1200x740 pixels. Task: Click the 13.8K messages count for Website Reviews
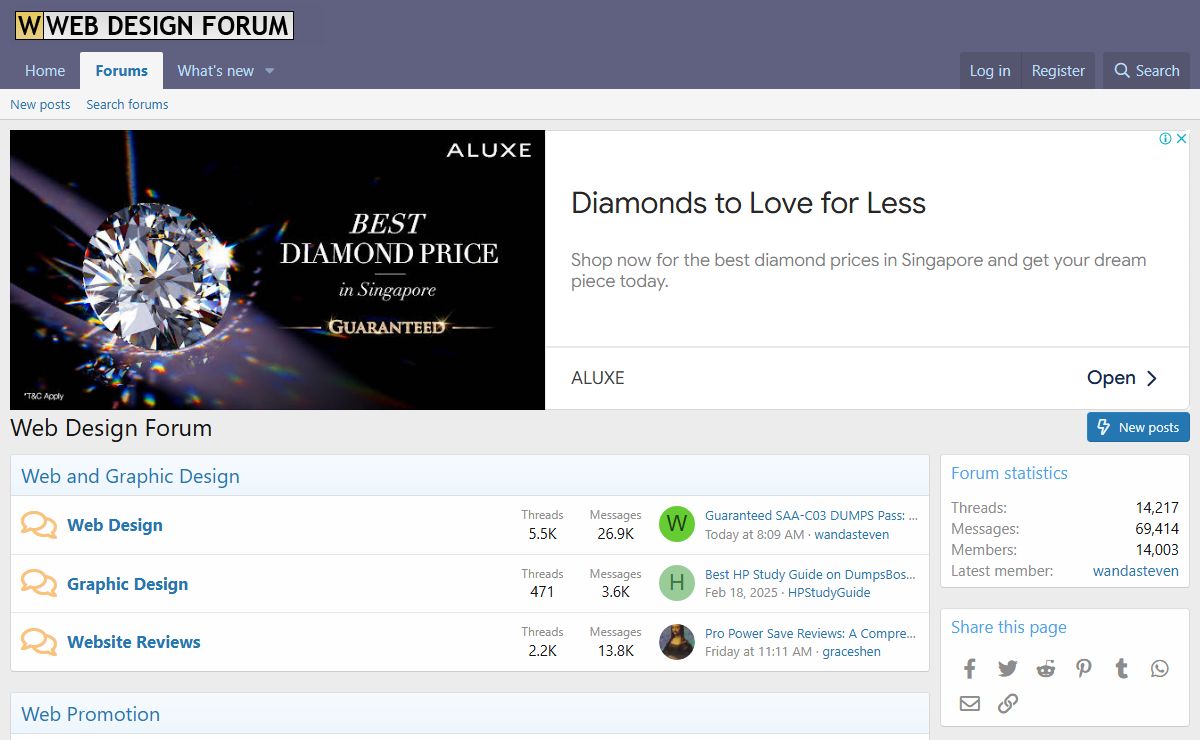point(615,651)
